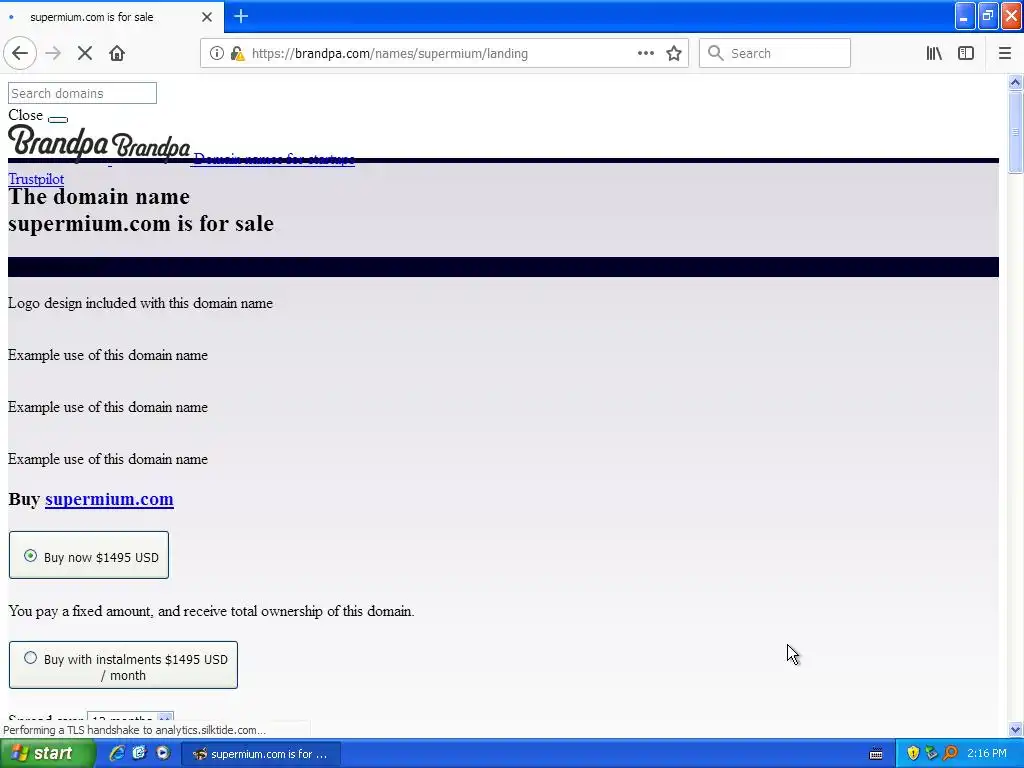Click the on-screen keyboard tray icon
Viewport: 1024px width, 768px height.
pyautogui.click(x=876, y=754)
